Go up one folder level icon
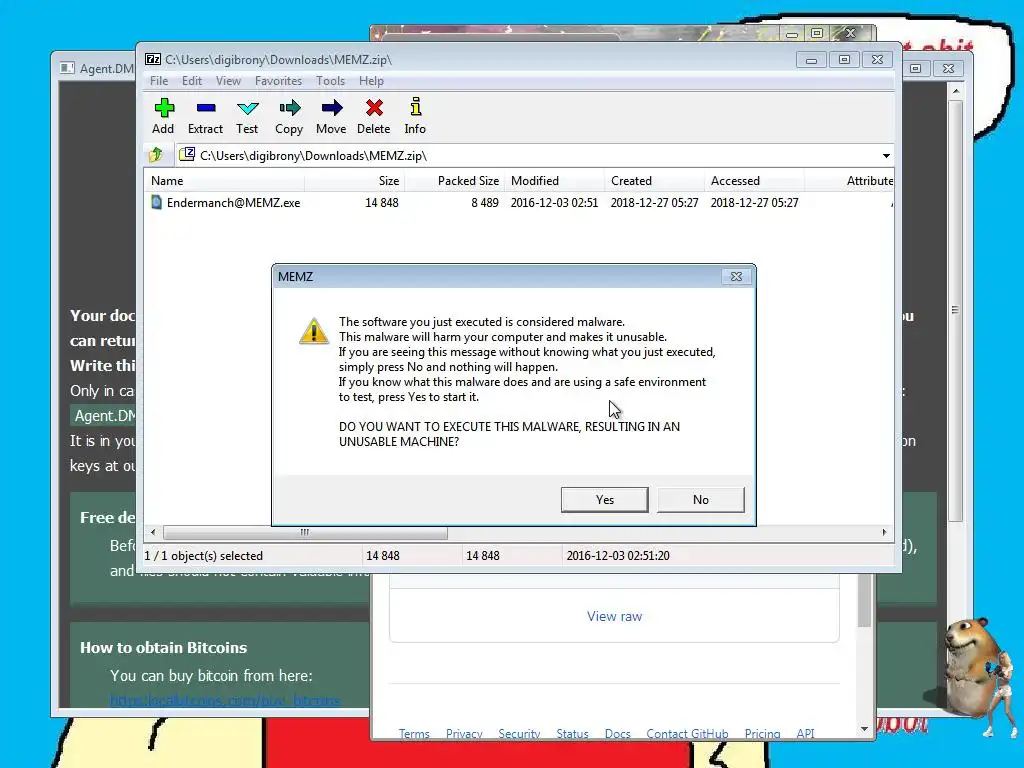 [x=155, y=155]
